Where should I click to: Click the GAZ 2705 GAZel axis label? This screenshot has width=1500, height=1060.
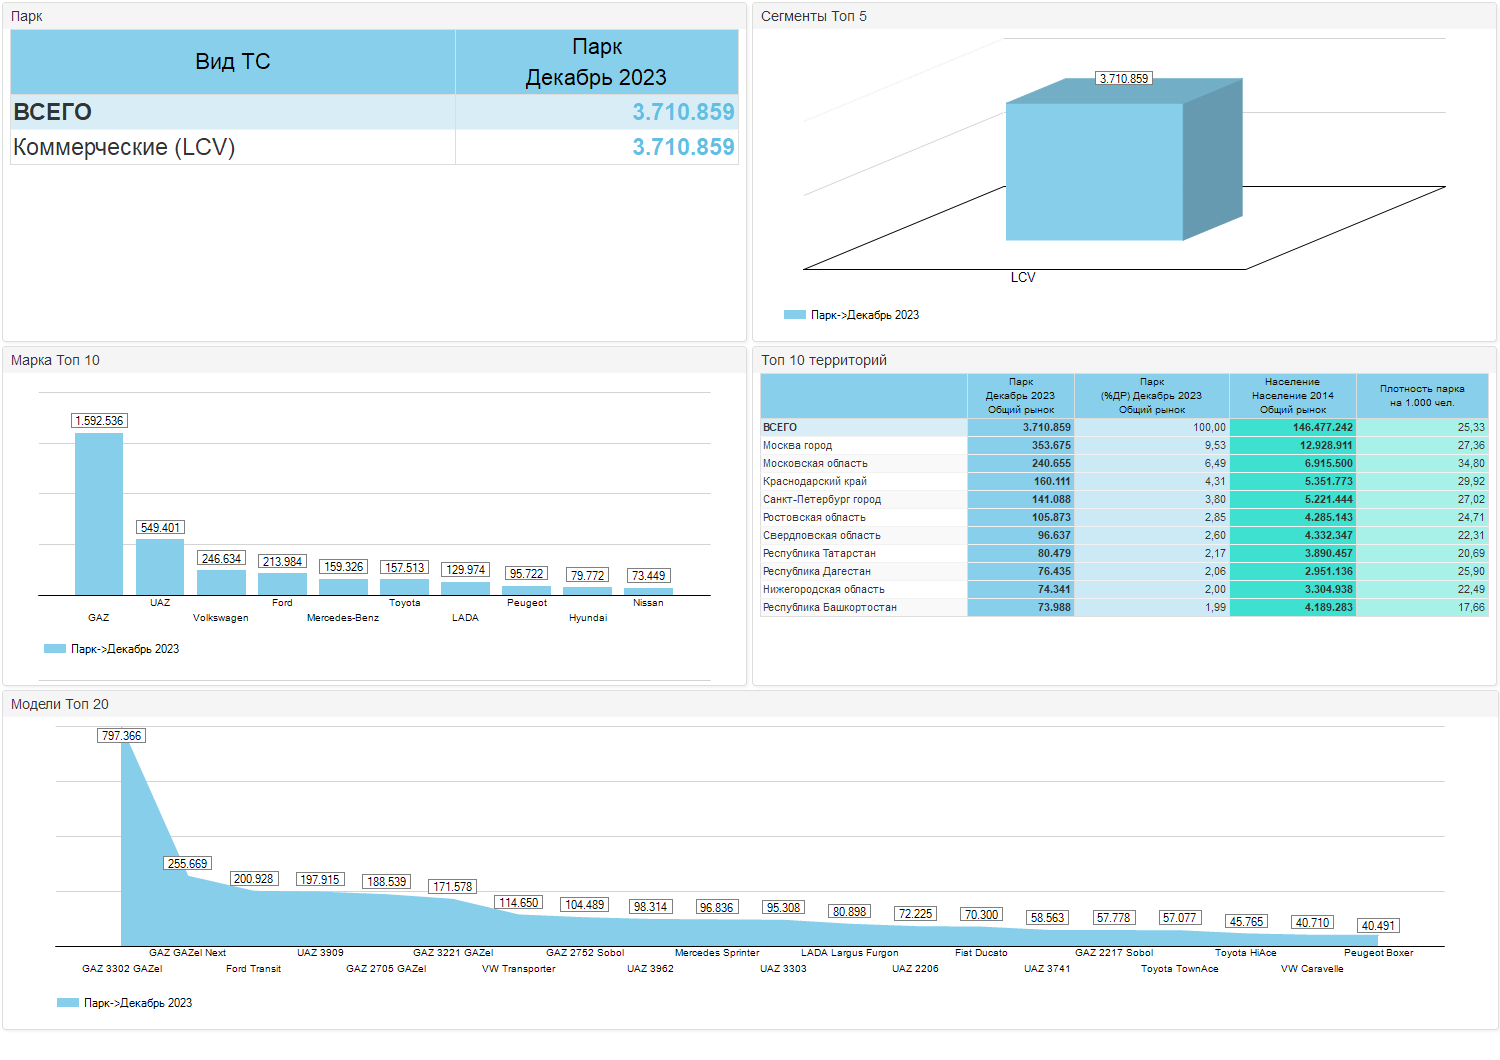tap(386, 969)
